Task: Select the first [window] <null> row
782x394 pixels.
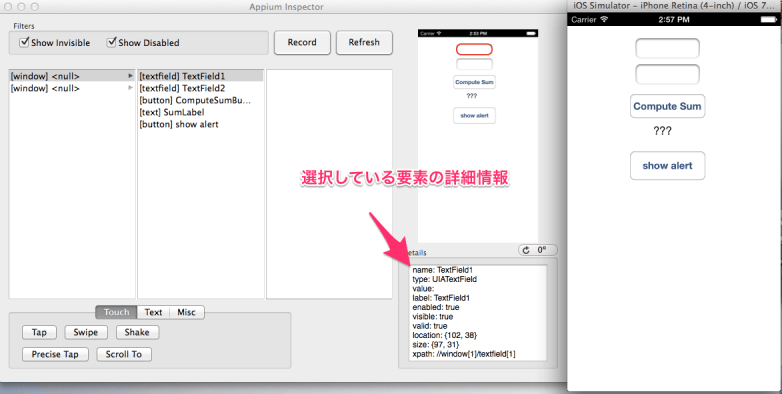Action: [72, 76]
